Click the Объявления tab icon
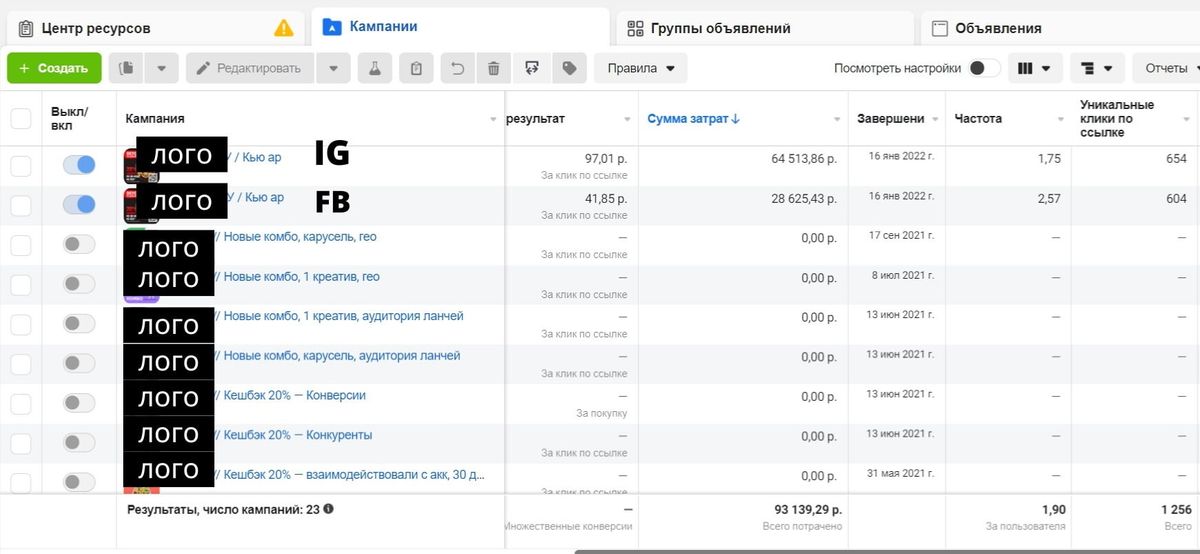The image size is (1200, 554). click(x=939, y=28)
